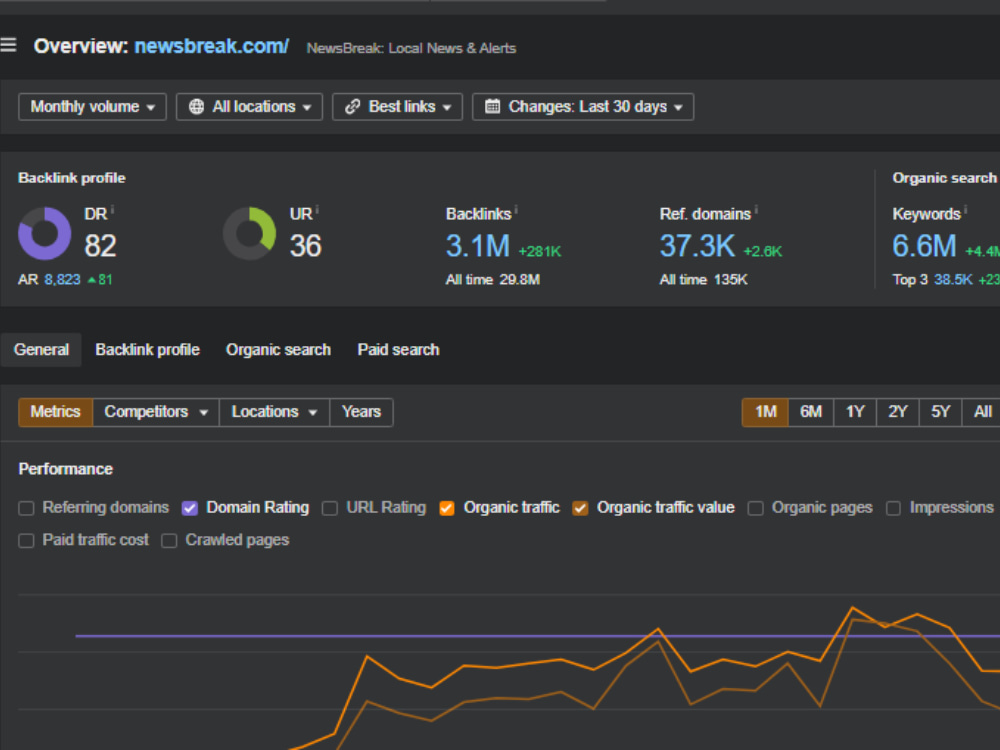Screen dimensions: 1000x750
Task: Set chart range to 2Y
Action: 897,412
